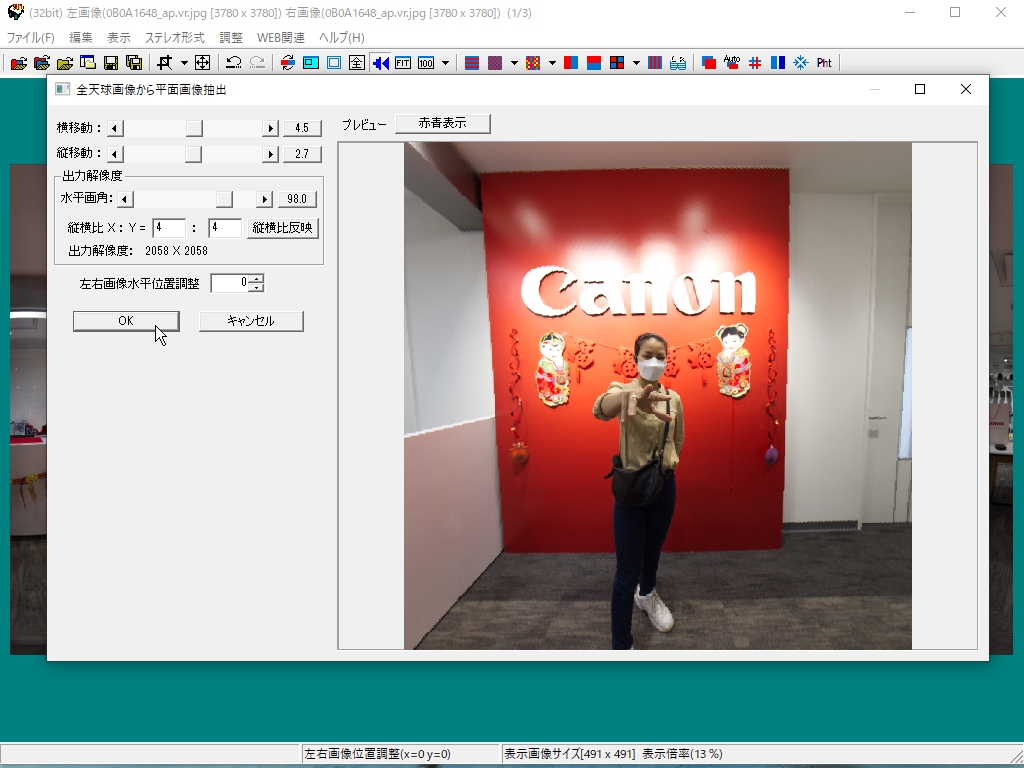Open dropdown arrow next to 100 icon
This screenshot has width=1024, height=768.
coord(445,63)
